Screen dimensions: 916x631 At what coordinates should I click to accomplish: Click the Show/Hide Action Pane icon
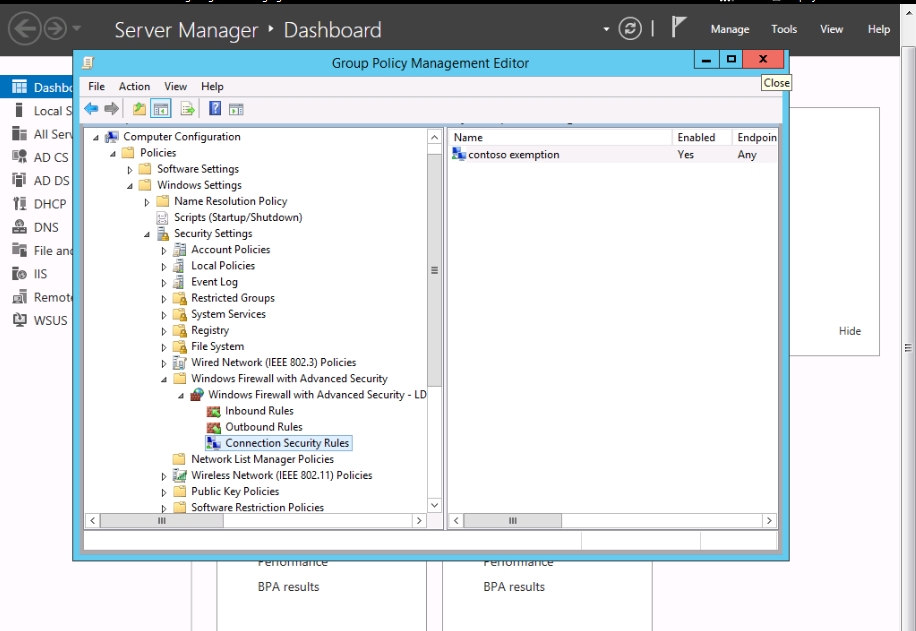(236, 109)
